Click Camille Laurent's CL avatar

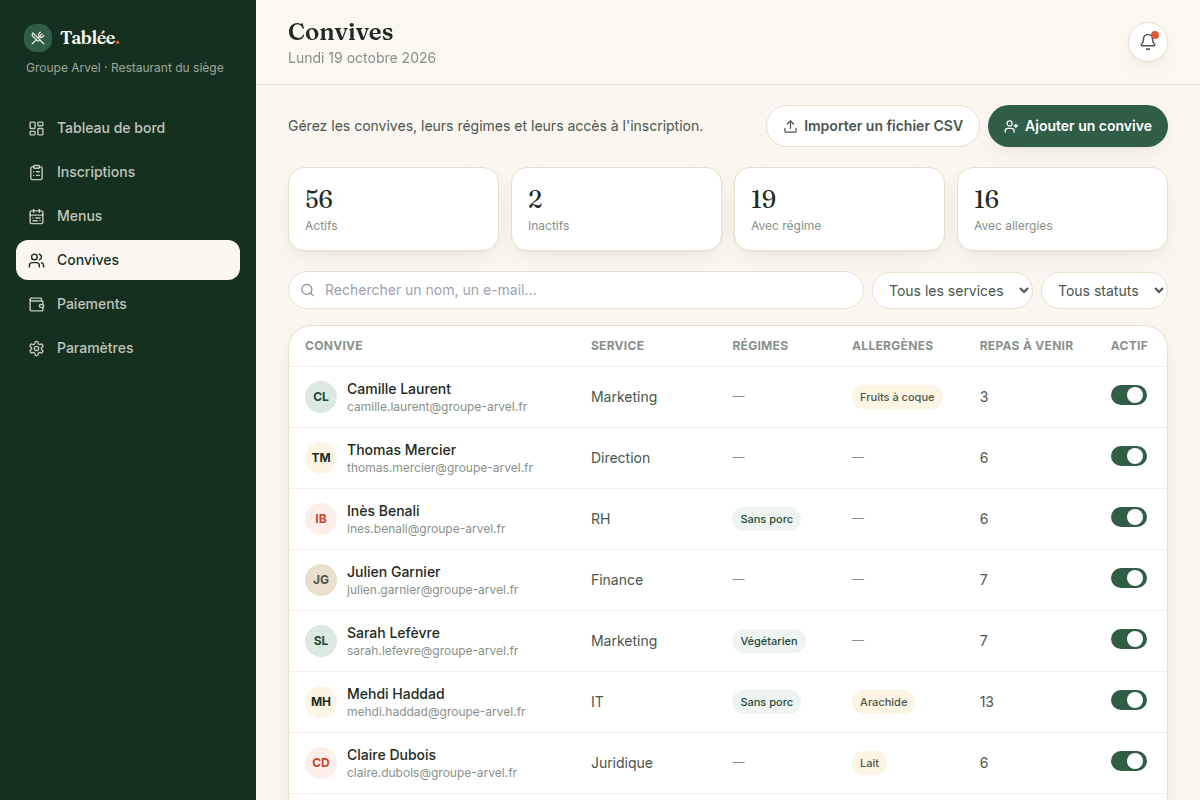pos(321,397)
